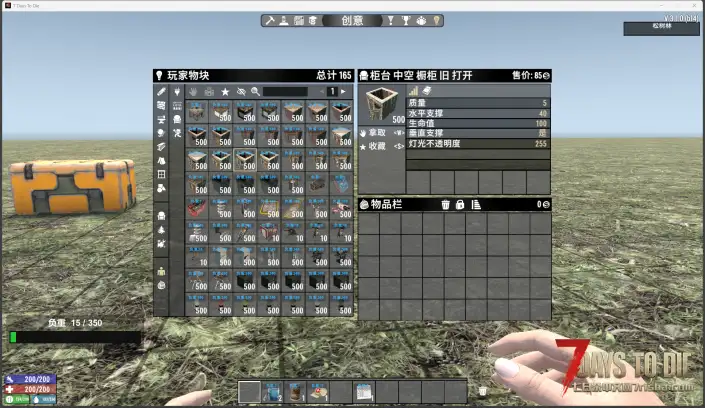Select the fourth hotbar slot item
This screenshot has height=408, width=705.
(x=318, y=392)
